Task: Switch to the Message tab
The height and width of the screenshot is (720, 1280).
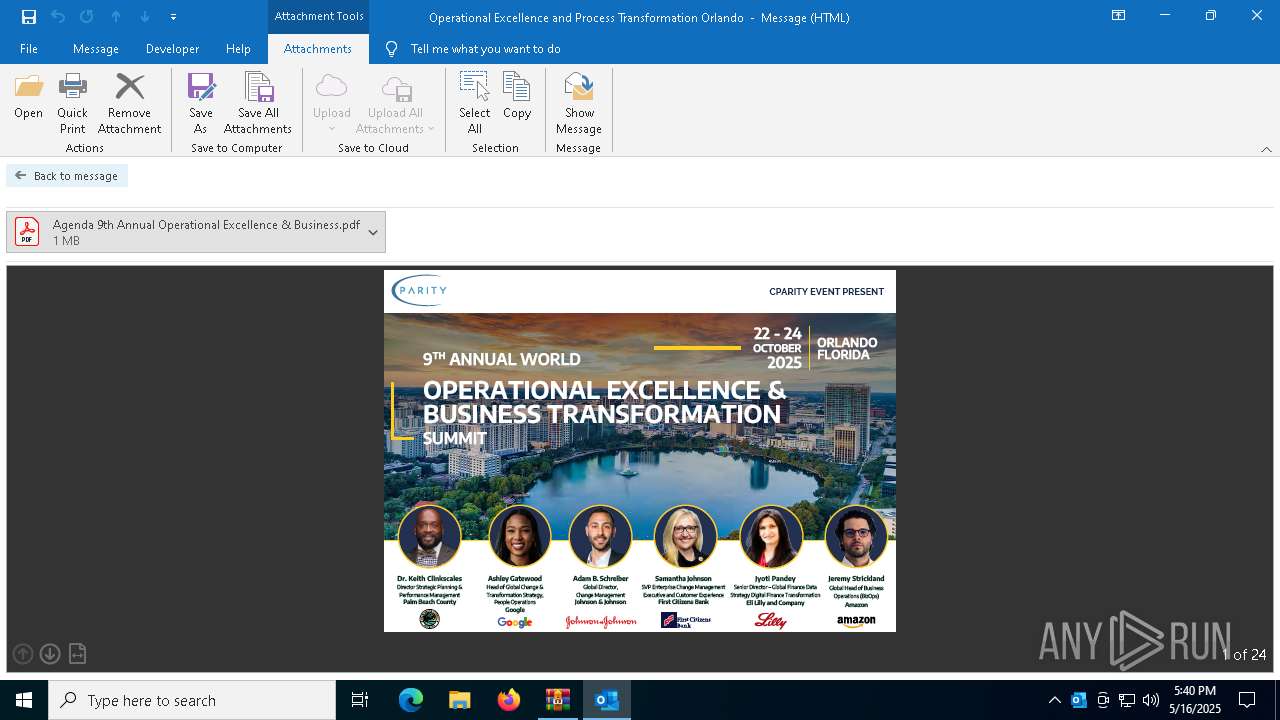Action: pos(96,49)
